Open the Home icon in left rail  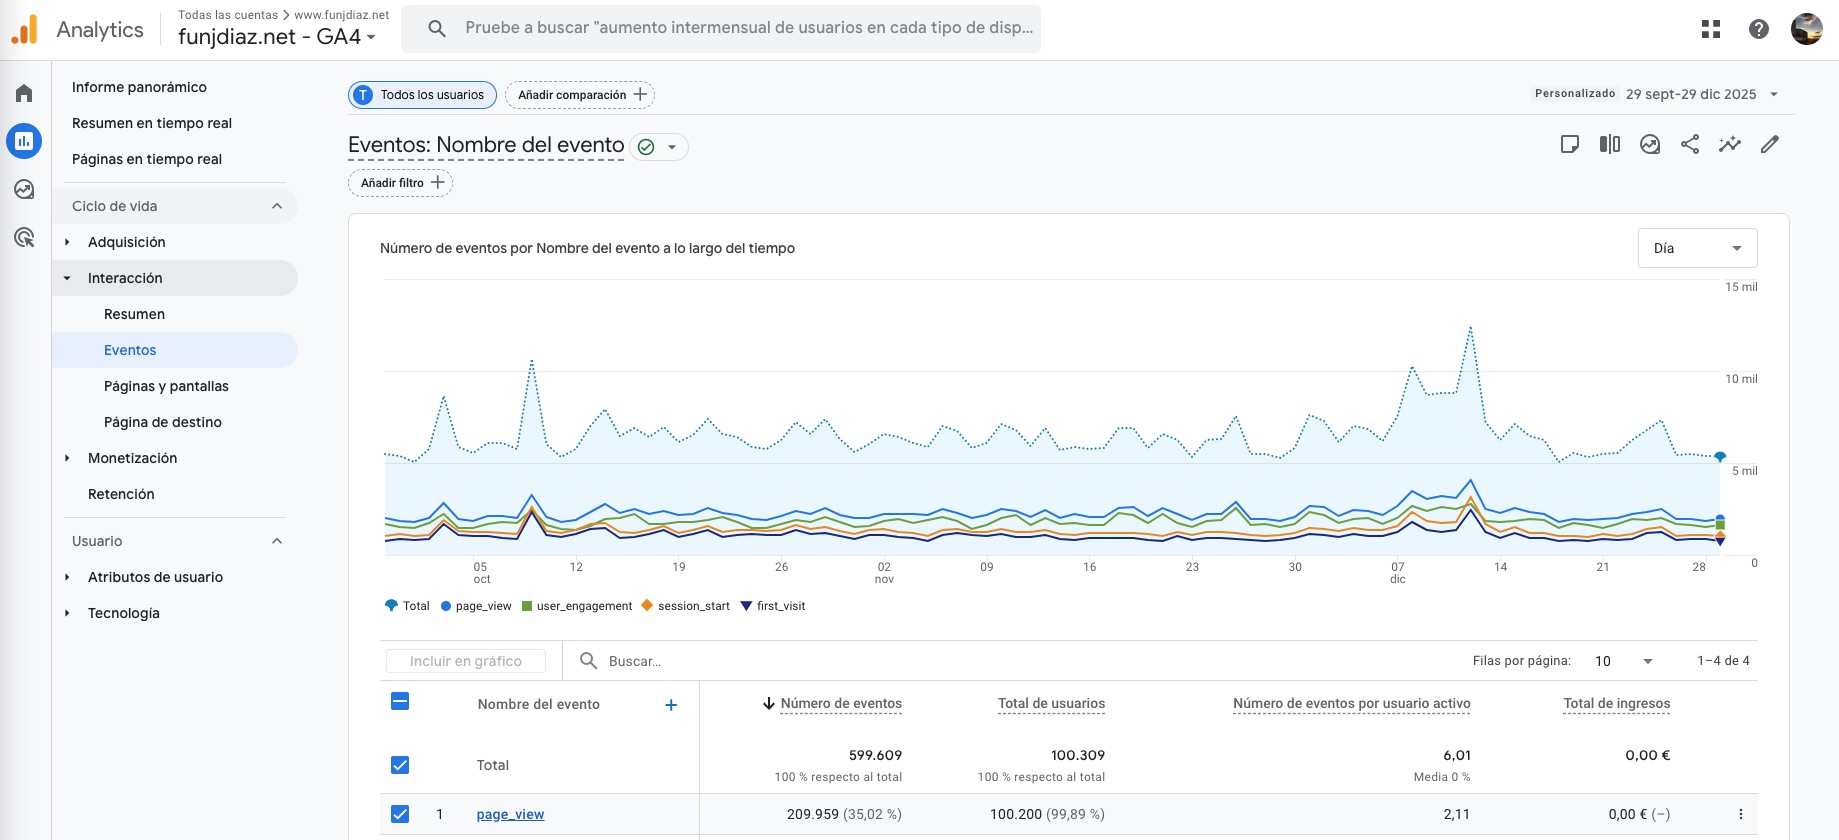pyautogui.click(x=24, y=93)
